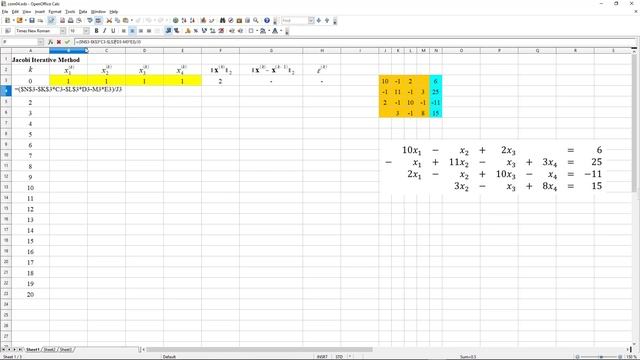Open the Function Wizard icon
640x360 pixels.
[x=51, y=42]
